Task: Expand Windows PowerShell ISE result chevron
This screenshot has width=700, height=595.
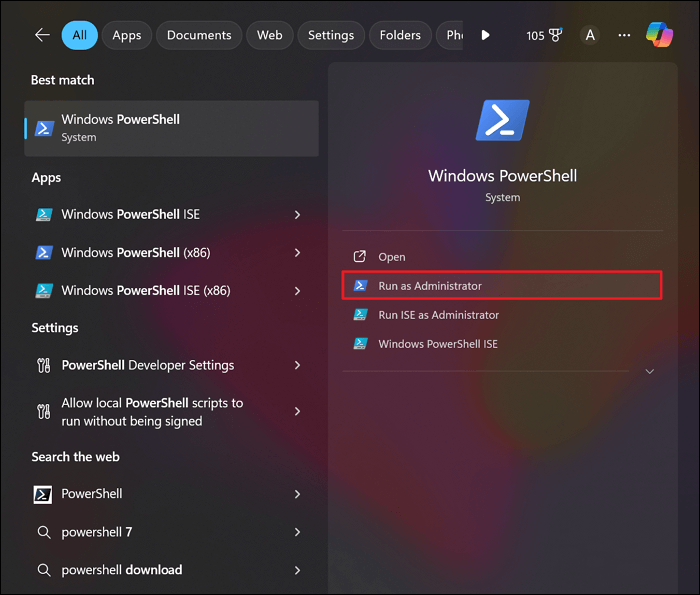Action: [x=298, y=214]
